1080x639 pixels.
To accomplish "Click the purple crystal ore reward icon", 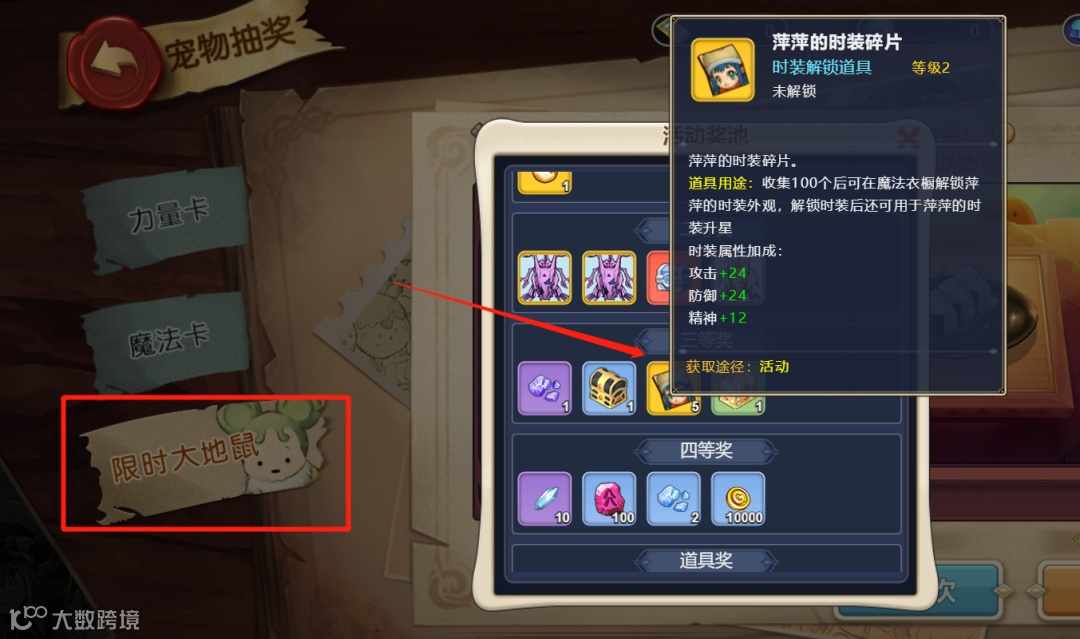I will pos(544,388).
